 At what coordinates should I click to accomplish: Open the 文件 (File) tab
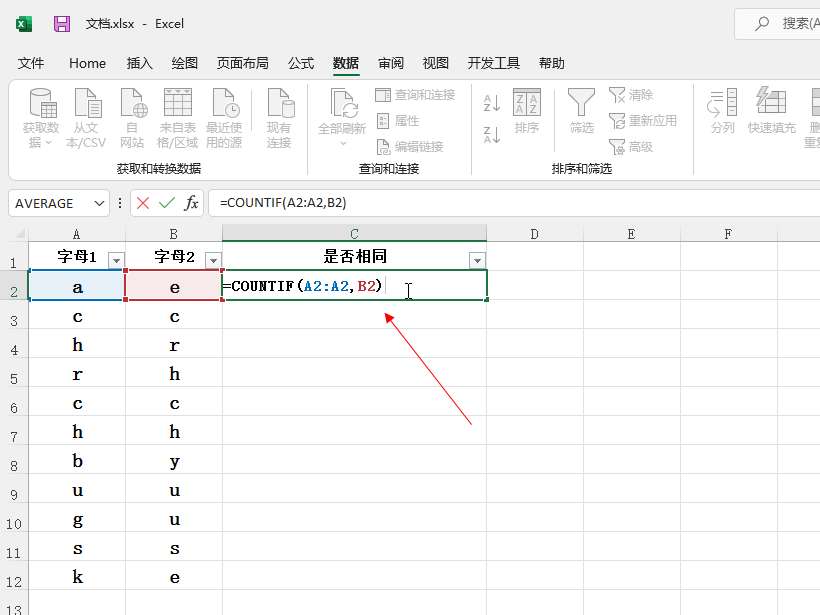point(31,63)
